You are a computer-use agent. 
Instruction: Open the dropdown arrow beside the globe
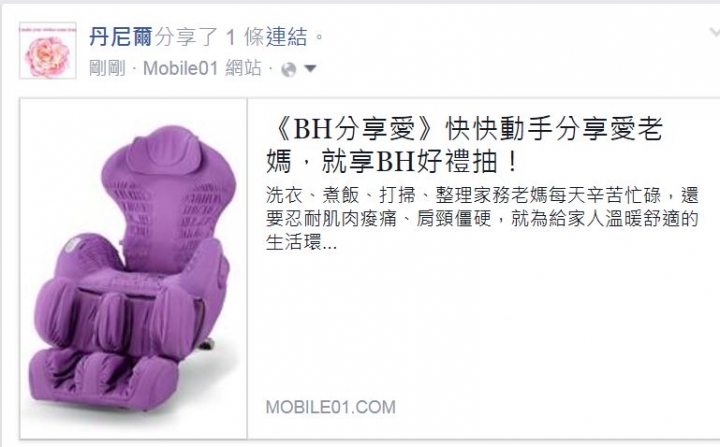coord(310,69)
